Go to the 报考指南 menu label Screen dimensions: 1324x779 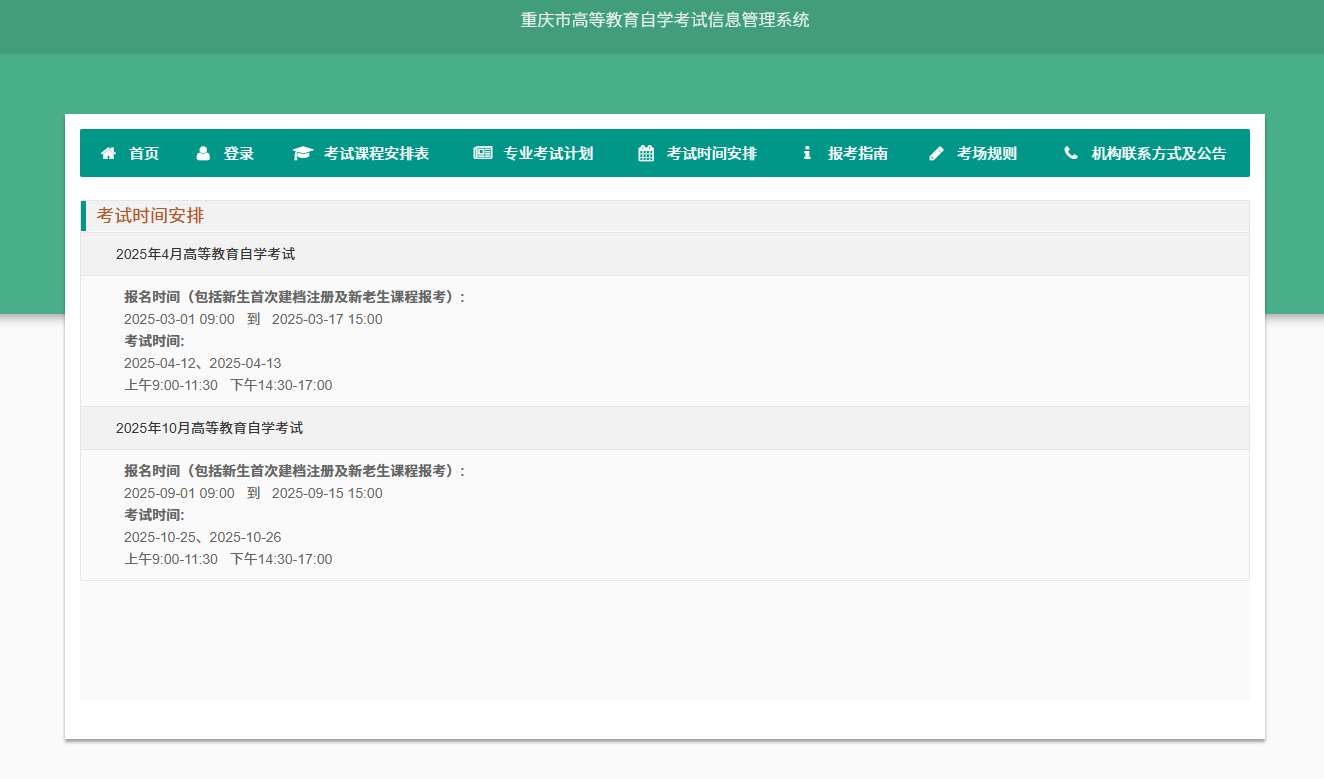858,153
